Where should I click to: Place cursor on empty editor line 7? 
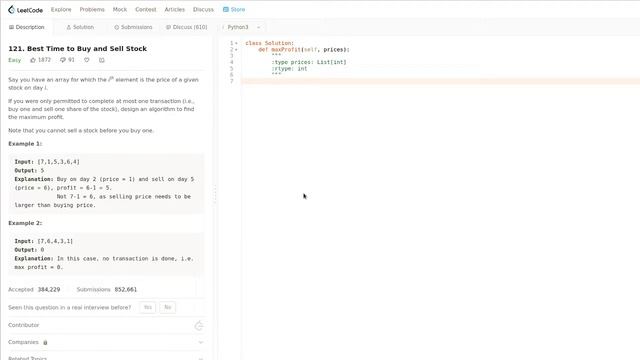click(440, 81)
